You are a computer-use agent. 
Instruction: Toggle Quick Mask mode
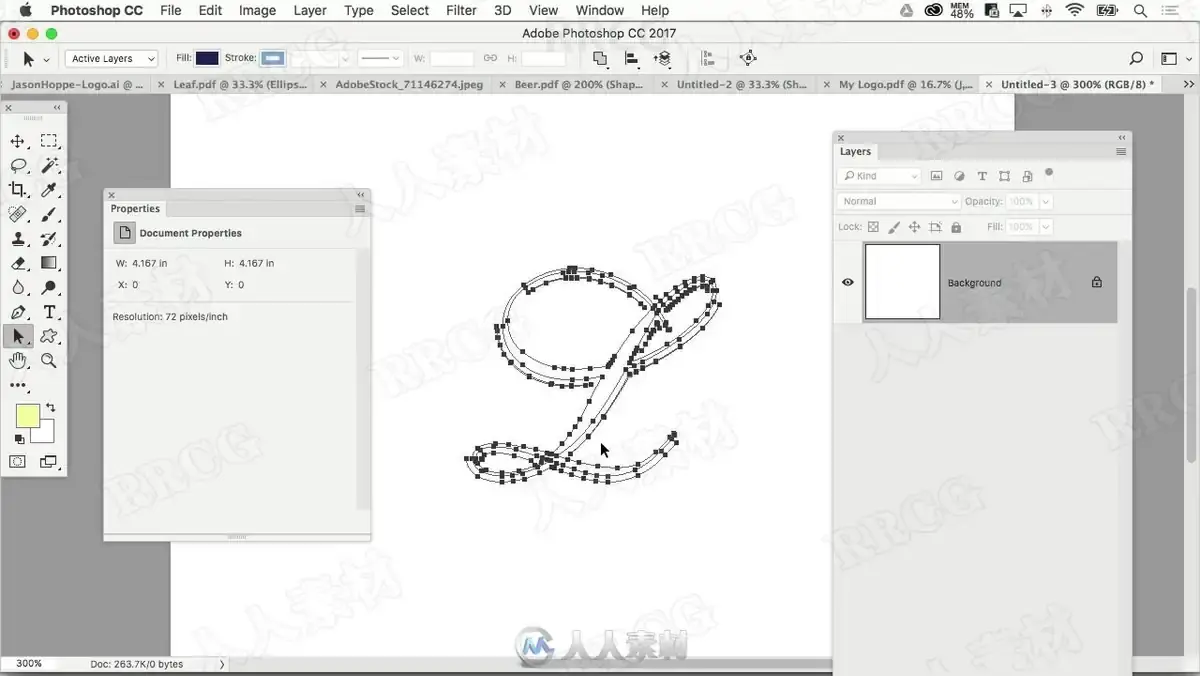(18, 462)
